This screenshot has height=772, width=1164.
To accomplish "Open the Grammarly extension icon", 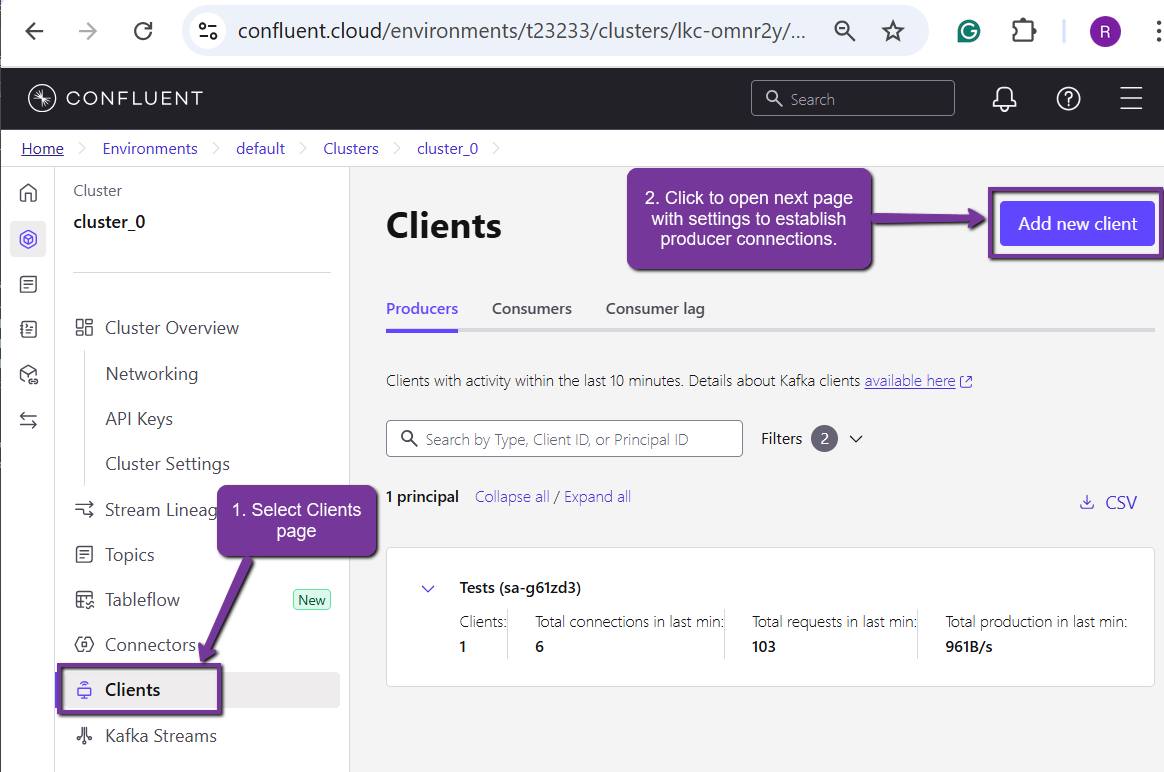I will (968, 32).
